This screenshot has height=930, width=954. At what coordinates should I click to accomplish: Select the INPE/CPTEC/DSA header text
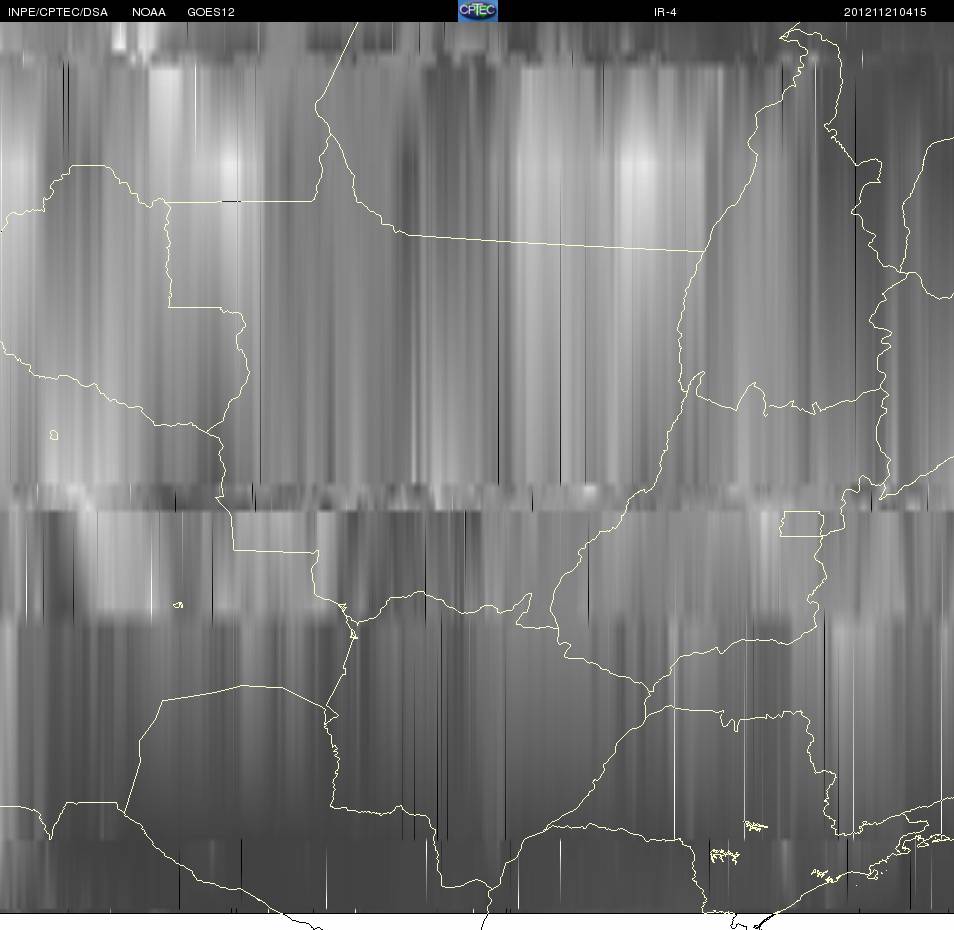(x=58, y=12)
